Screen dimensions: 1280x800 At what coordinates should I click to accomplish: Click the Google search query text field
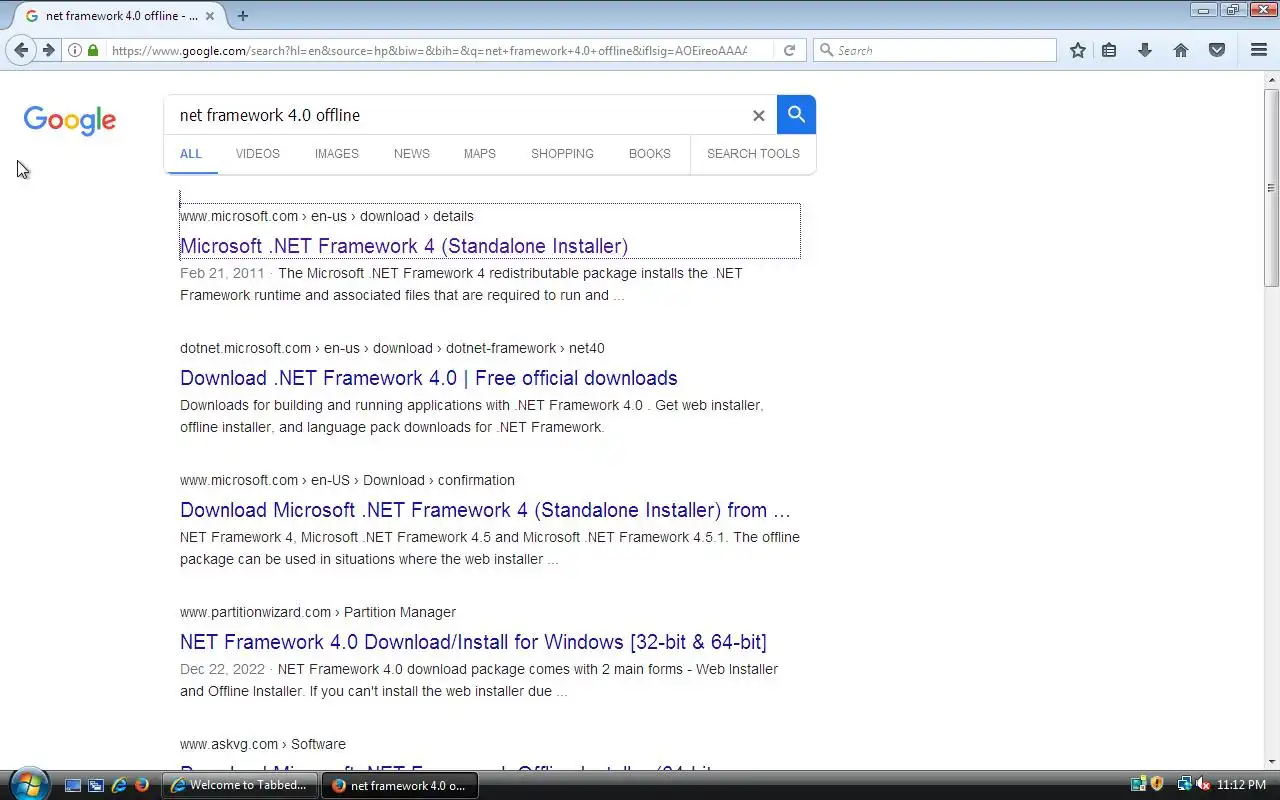coord(460,115)
